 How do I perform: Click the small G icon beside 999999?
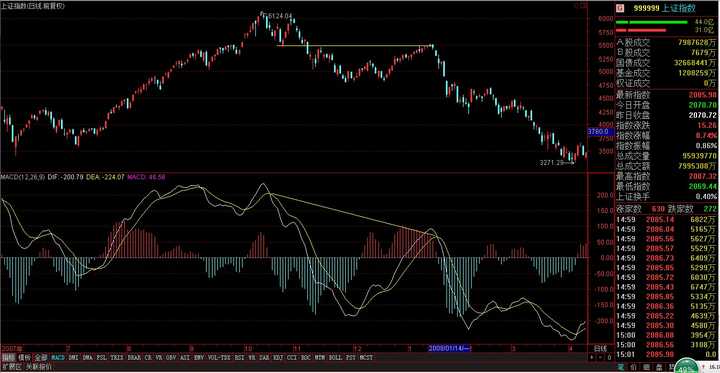(619, 8)
